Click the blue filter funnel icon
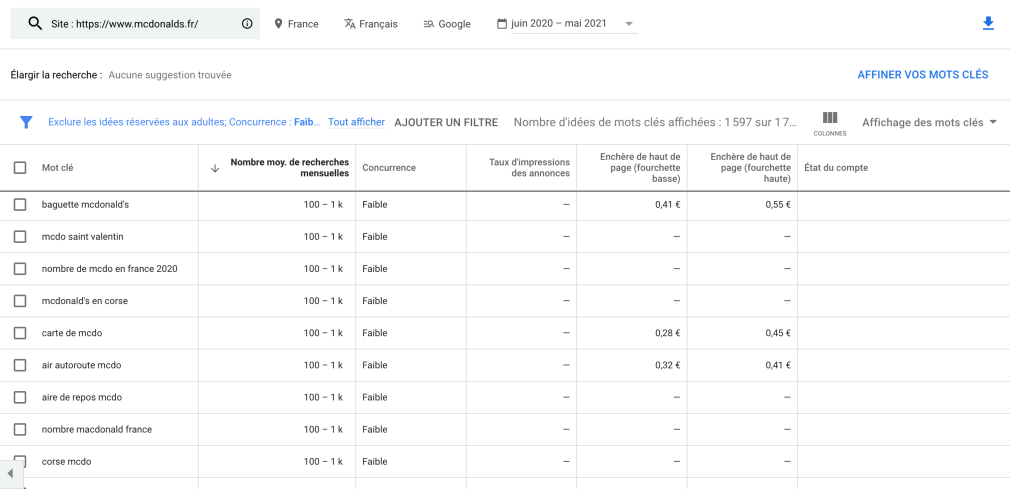The width and height of the screenshot is (1010, 489). point(26,122)
